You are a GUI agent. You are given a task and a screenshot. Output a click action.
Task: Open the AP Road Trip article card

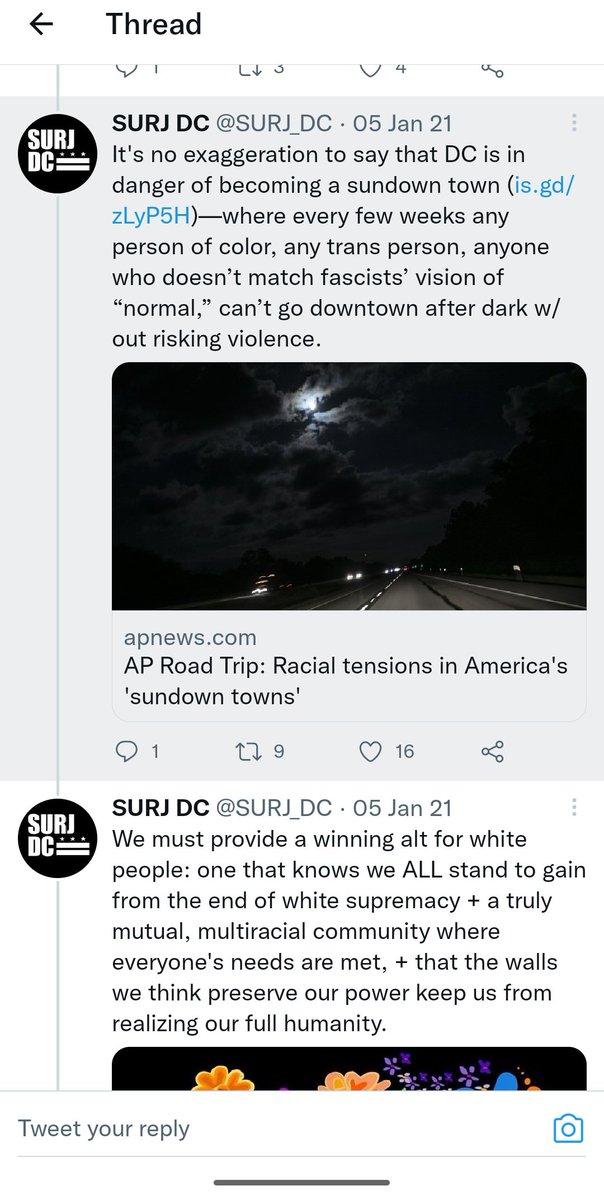348,665
